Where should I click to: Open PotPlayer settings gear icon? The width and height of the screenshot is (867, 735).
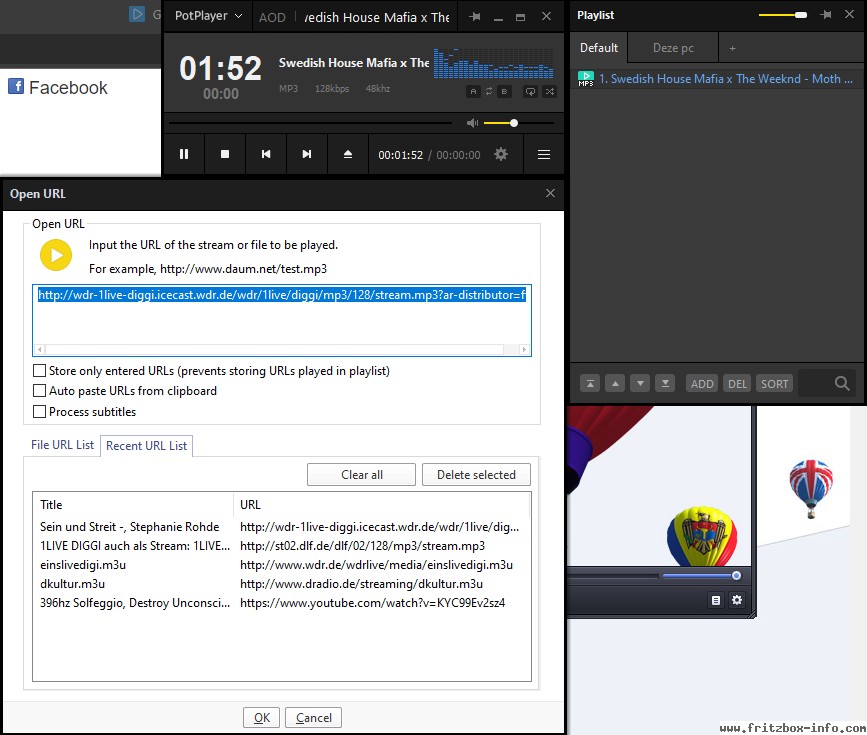[x=501, y=154]
